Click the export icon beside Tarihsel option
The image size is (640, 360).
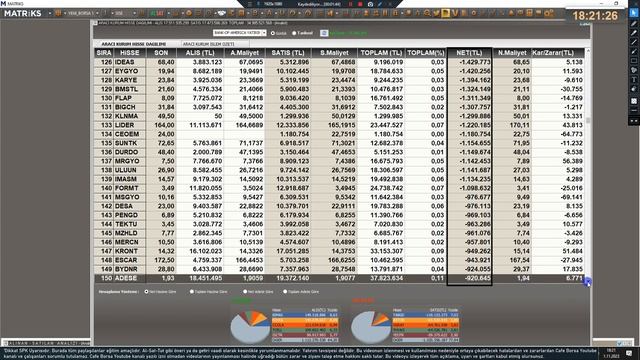tap(324, 33)
